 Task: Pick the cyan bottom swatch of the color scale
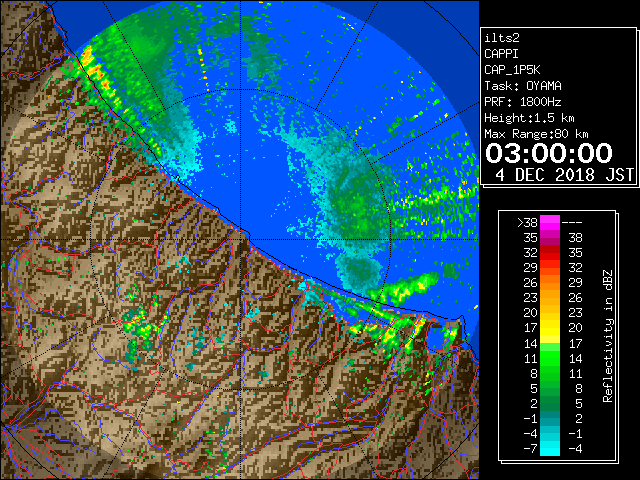coord(550,449)
